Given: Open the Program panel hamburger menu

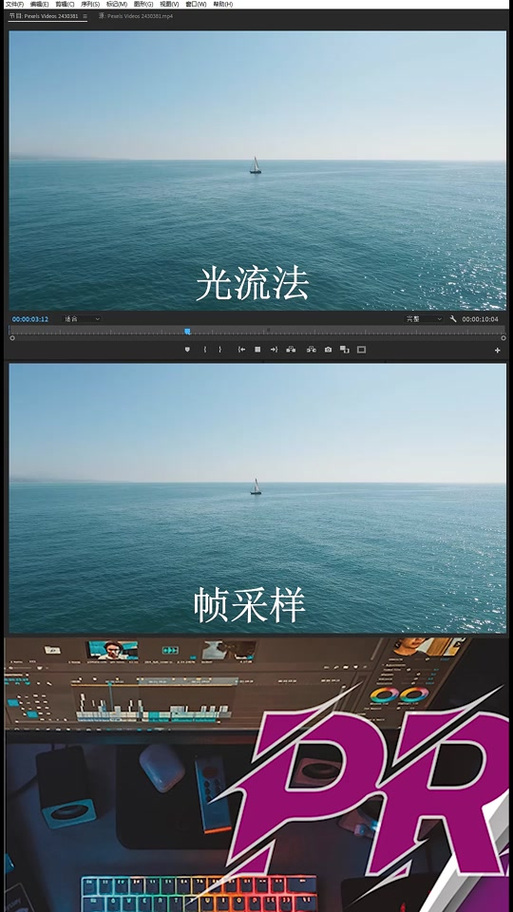Looking at the screenshot, I should [85, 16].
